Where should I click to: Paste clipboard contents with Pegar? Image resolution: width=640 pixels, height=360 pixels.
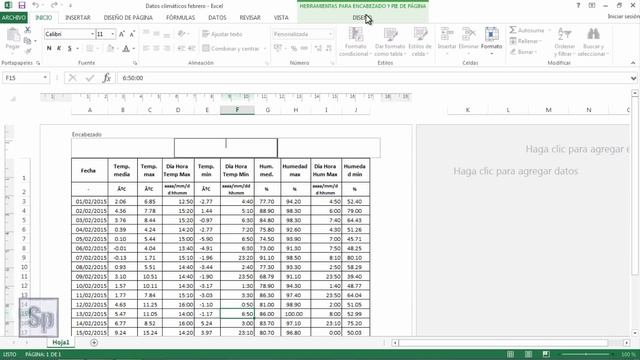13,39
